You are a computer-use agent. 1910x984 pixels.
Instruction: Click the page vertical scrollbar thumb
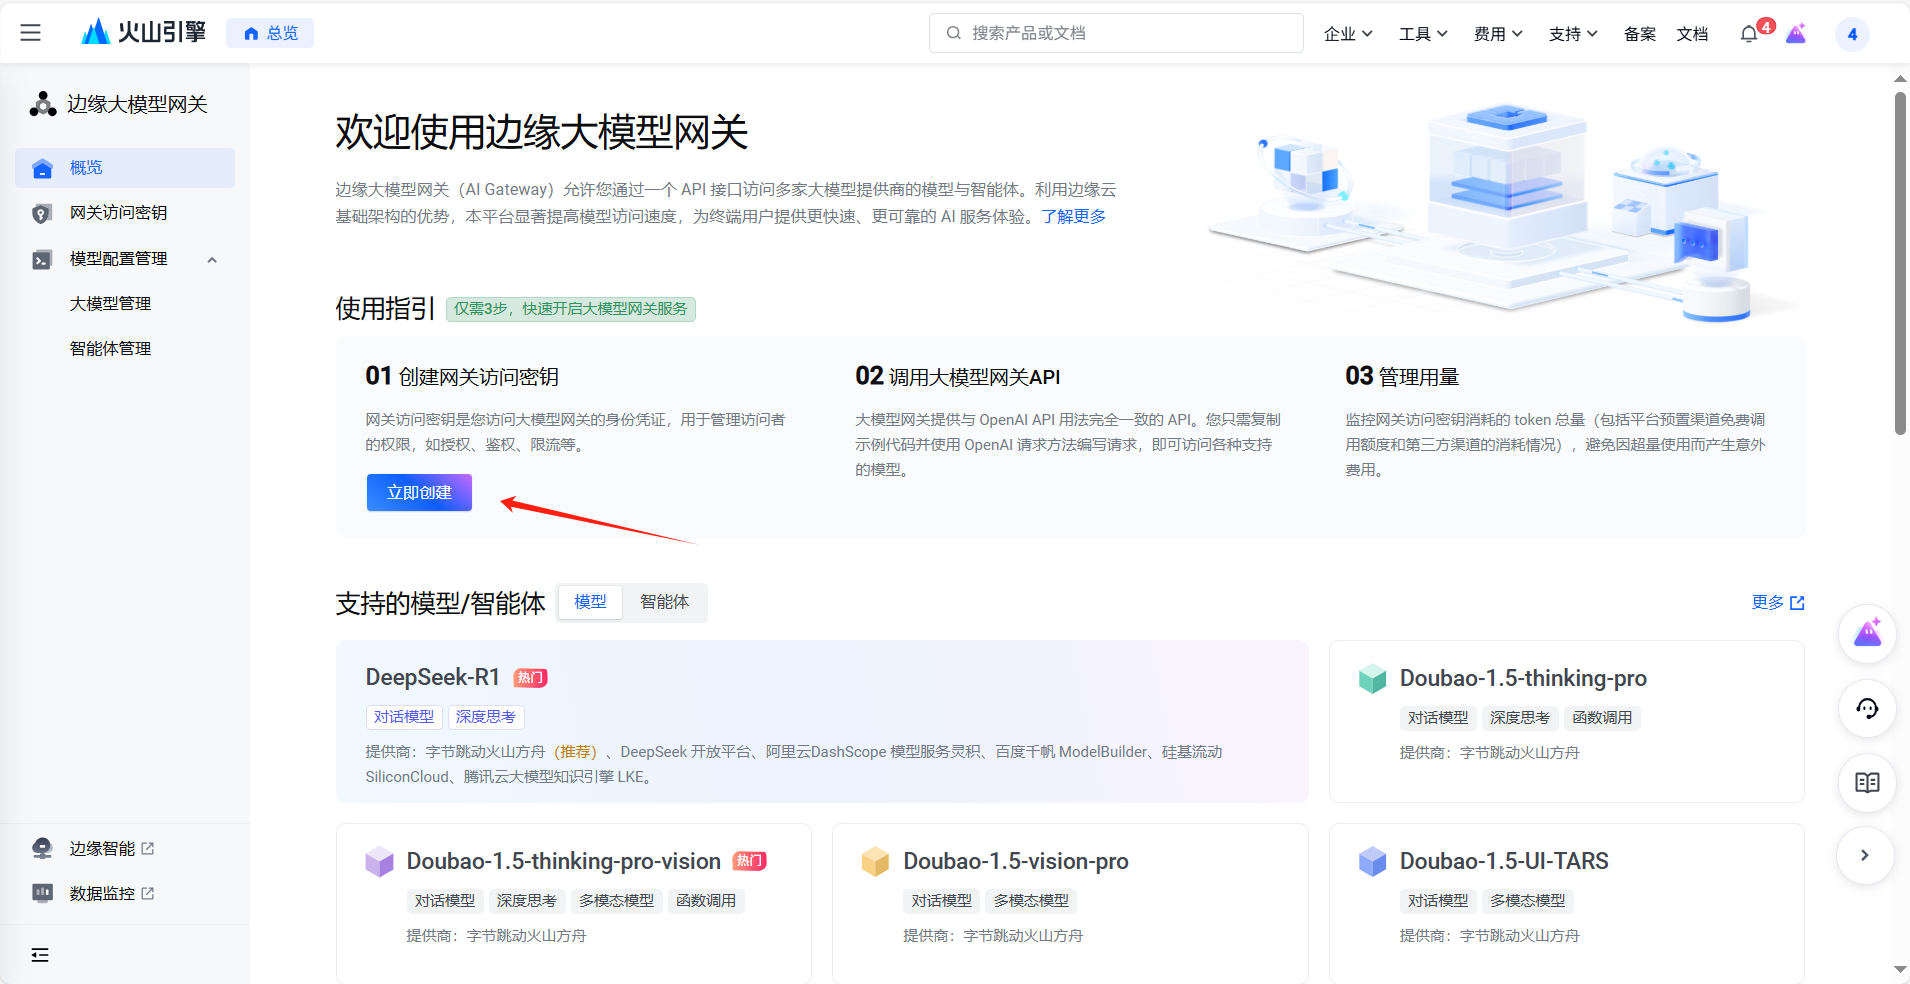[x=1900, y=264]
